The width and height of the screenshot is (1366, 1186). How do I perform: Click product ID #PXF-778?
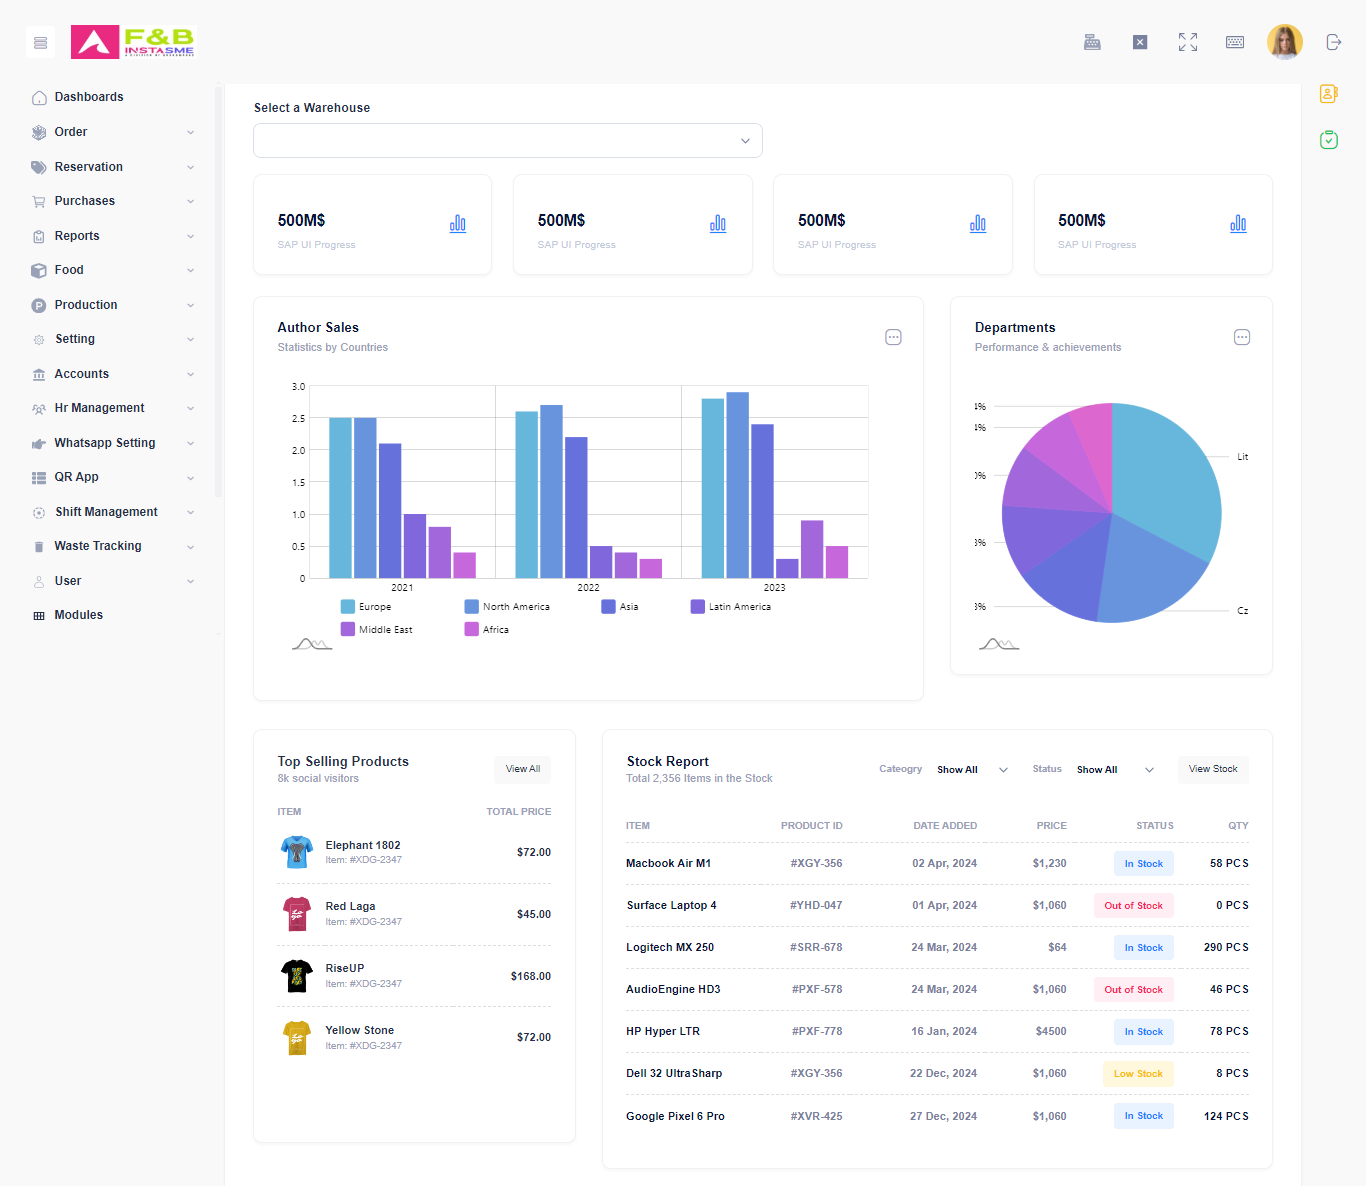coord(817,1032)
